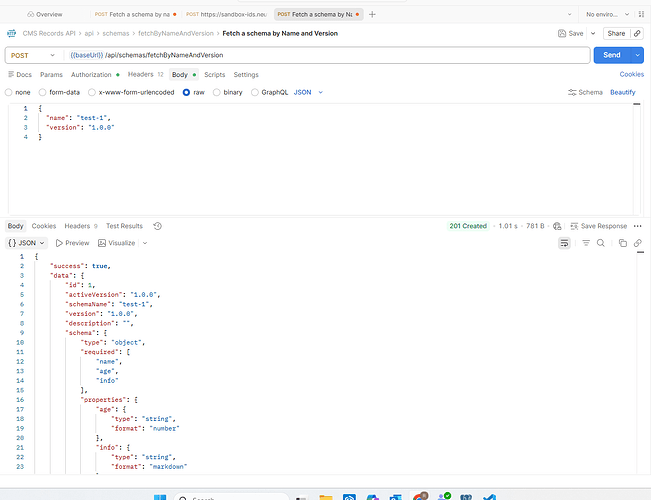Open the environment quick look icon

click(641, 14)
